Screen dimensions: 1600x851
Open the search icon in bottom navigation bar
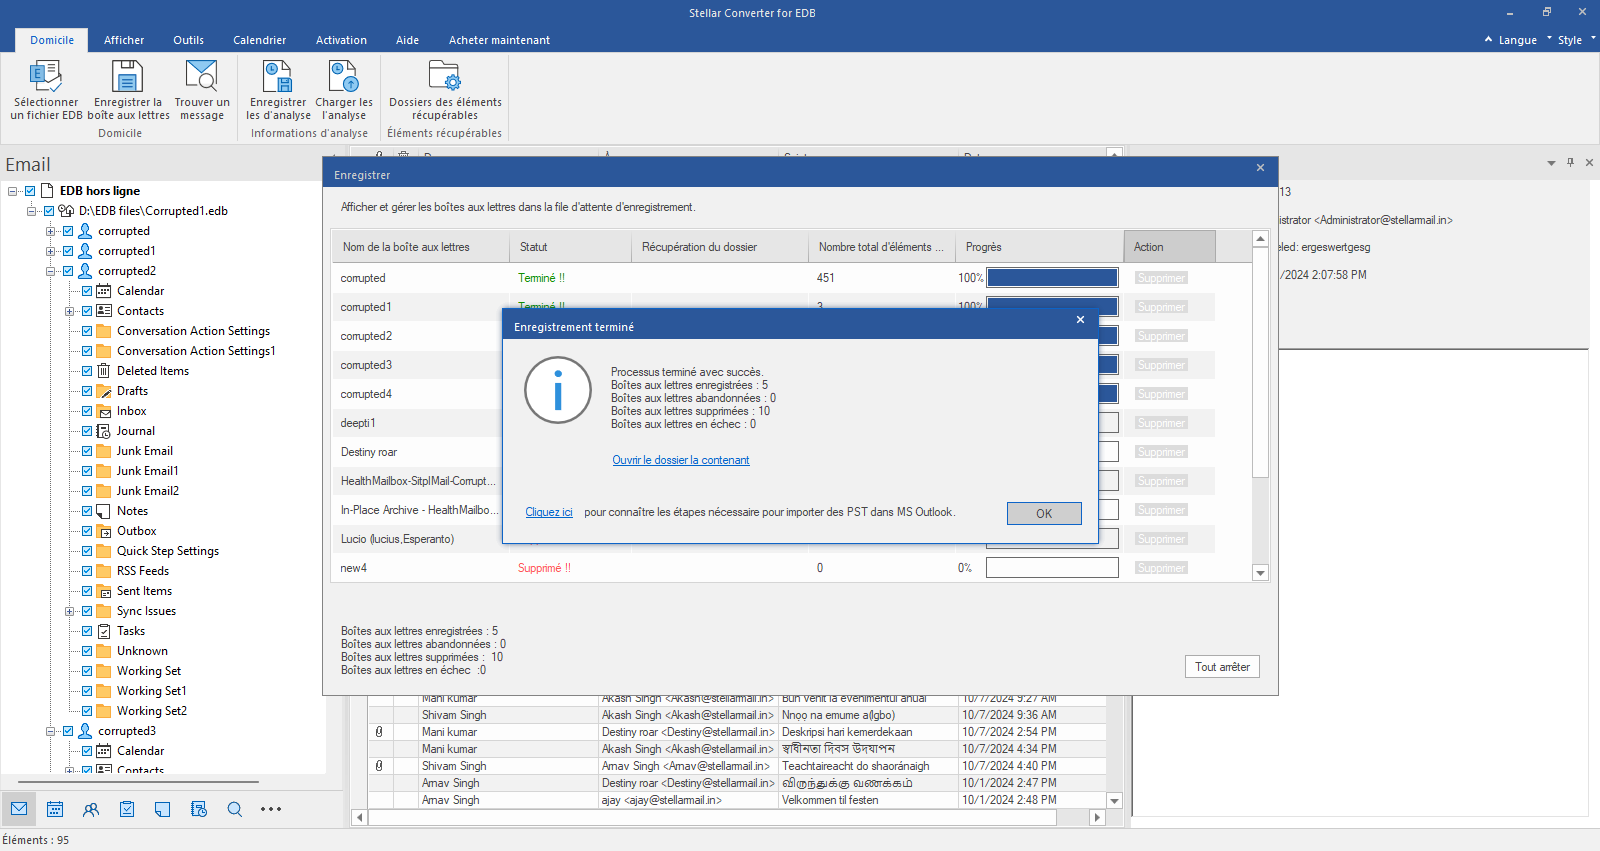coord(235,809)
